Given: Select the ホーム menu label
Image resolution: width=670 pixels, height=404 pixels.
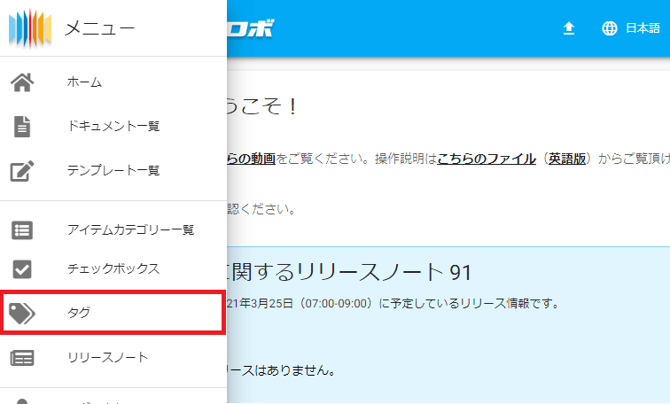Looking at the screenshot, I should pos(84,82).
